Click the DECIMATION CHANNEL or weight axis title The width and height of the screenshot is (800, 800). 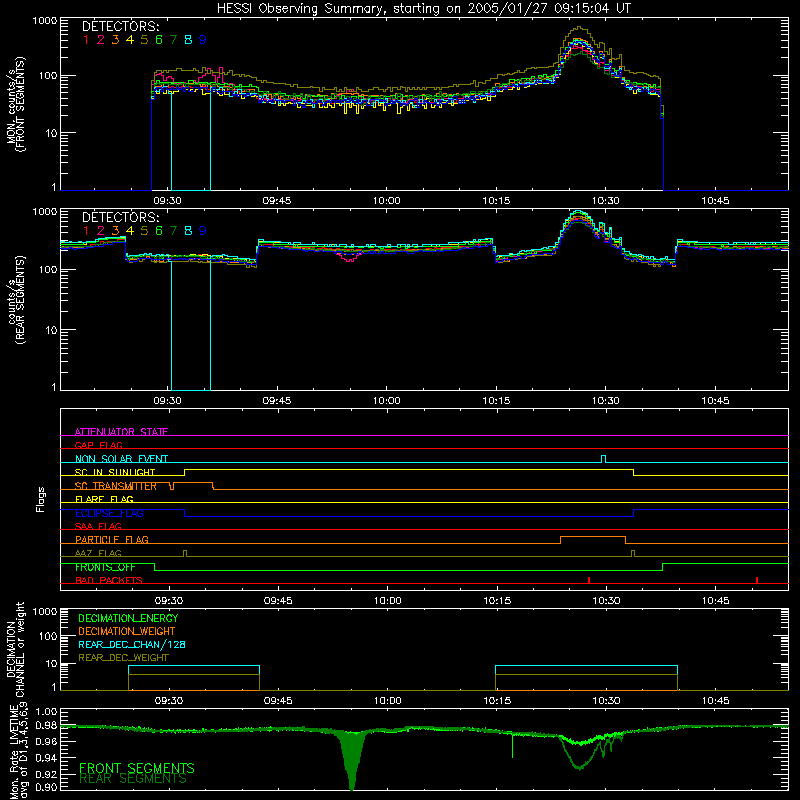pos(15,649)
